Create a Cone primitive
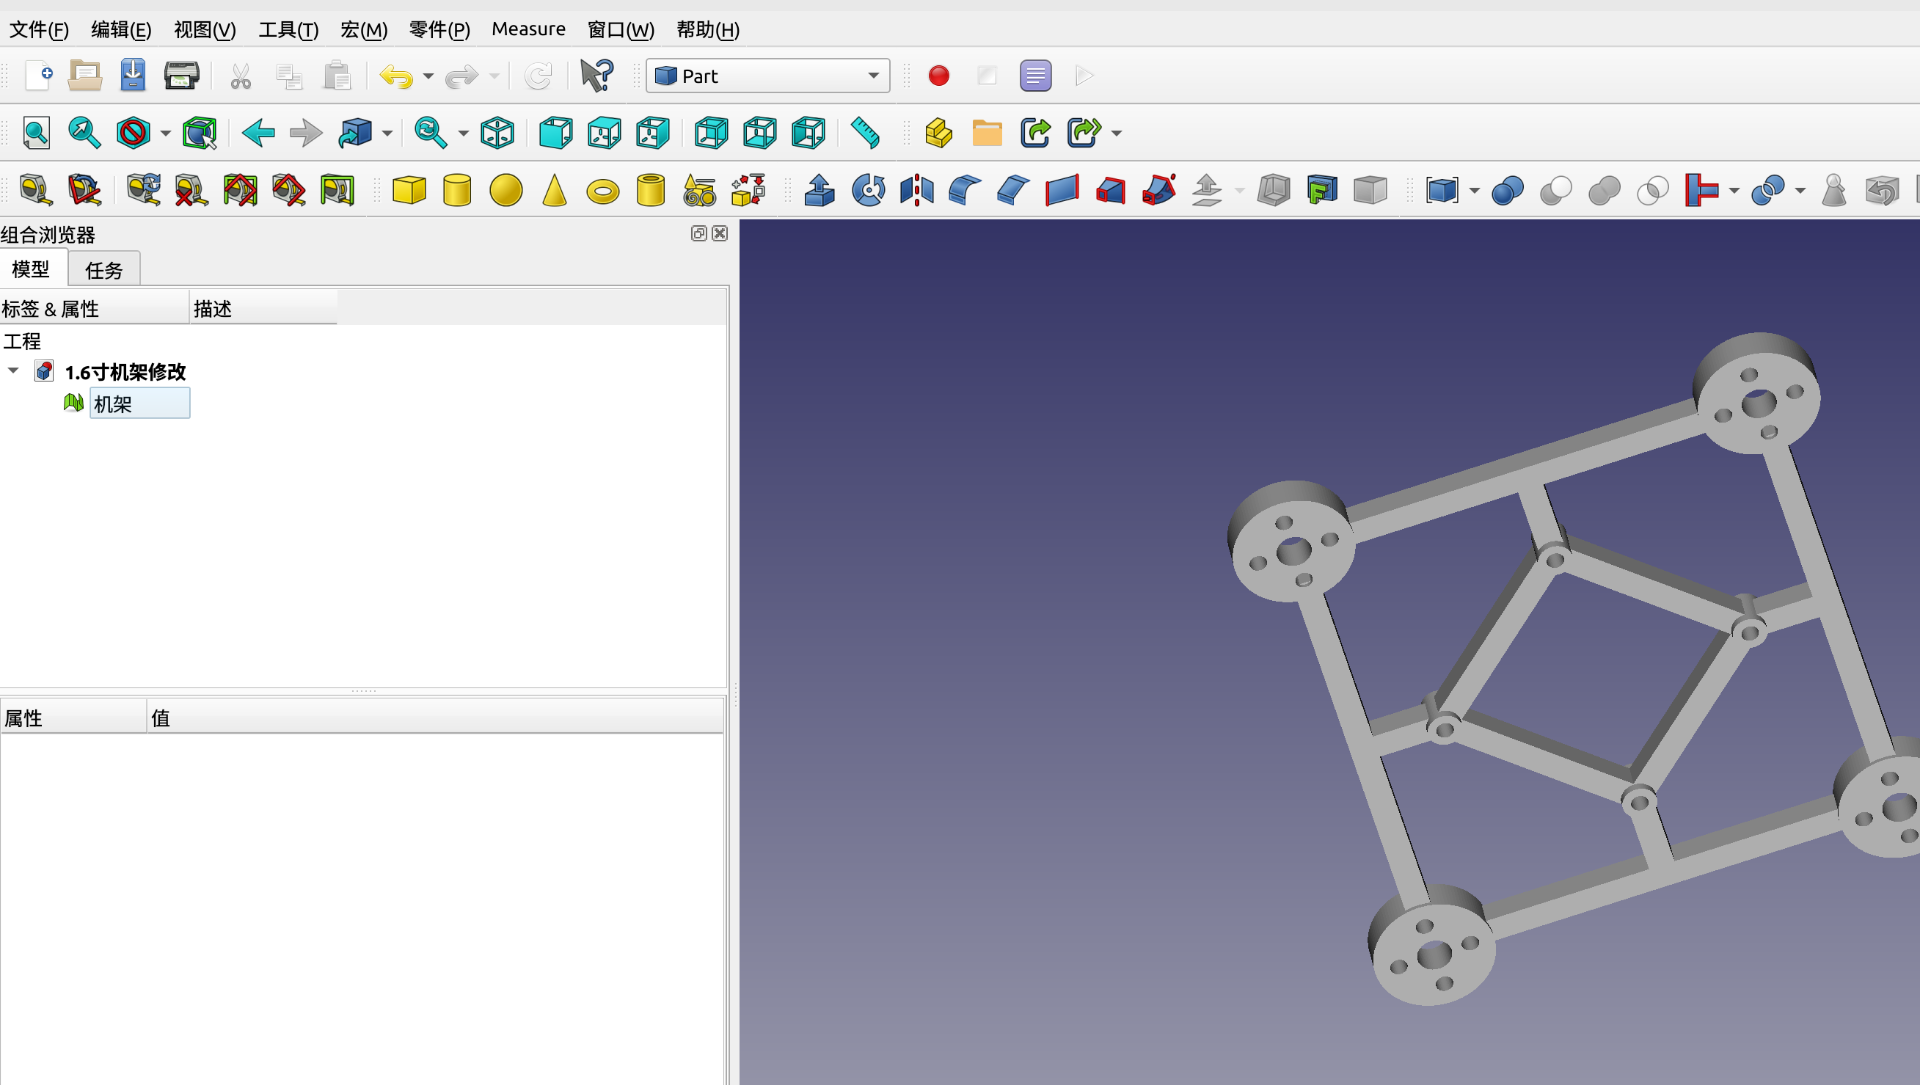The image size is (1920, 1085). pyautogui.click(x=554, y=190)
